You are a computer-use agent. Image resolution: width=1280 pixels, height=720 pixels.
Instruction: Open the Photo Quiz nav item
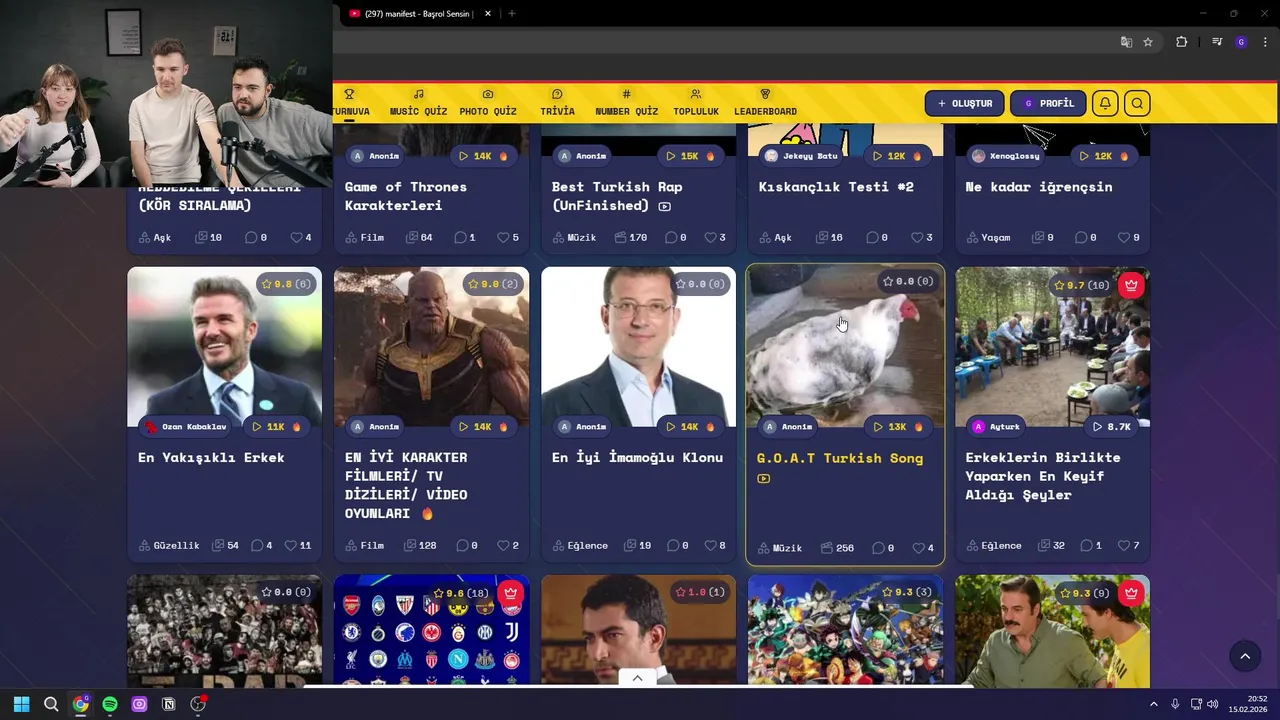[488, 103]
